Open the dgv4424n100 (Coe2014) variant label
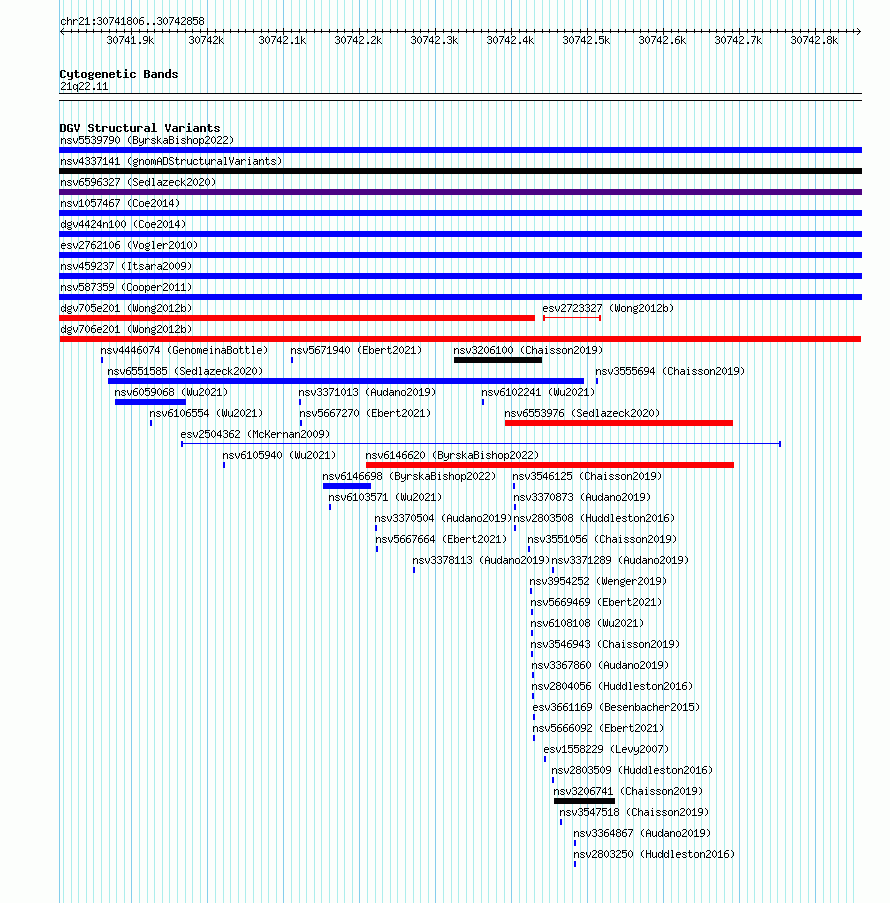Viewport: 890px width, 903px height. [x=123, y=225]
